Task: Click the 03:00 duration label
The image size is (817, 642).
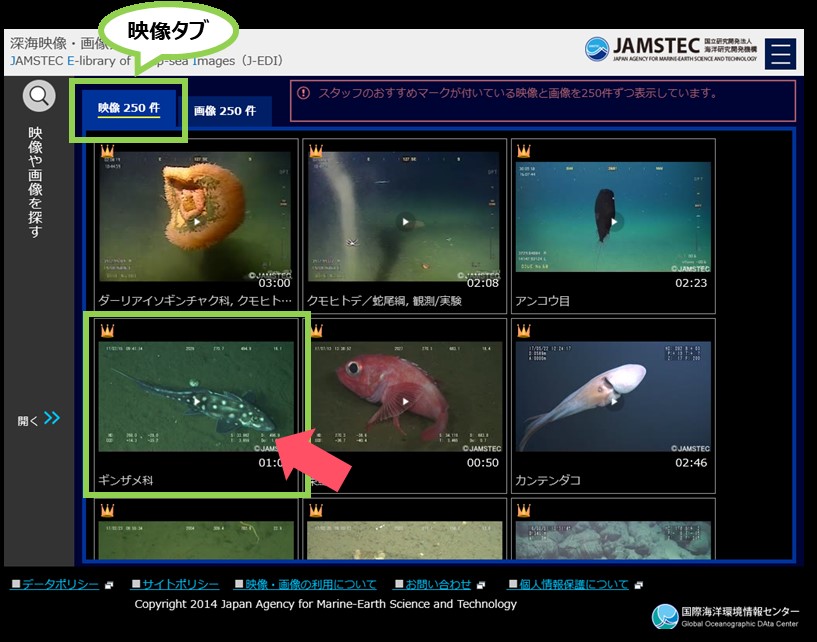Action: pyautogui.click(x=275, y=283)
